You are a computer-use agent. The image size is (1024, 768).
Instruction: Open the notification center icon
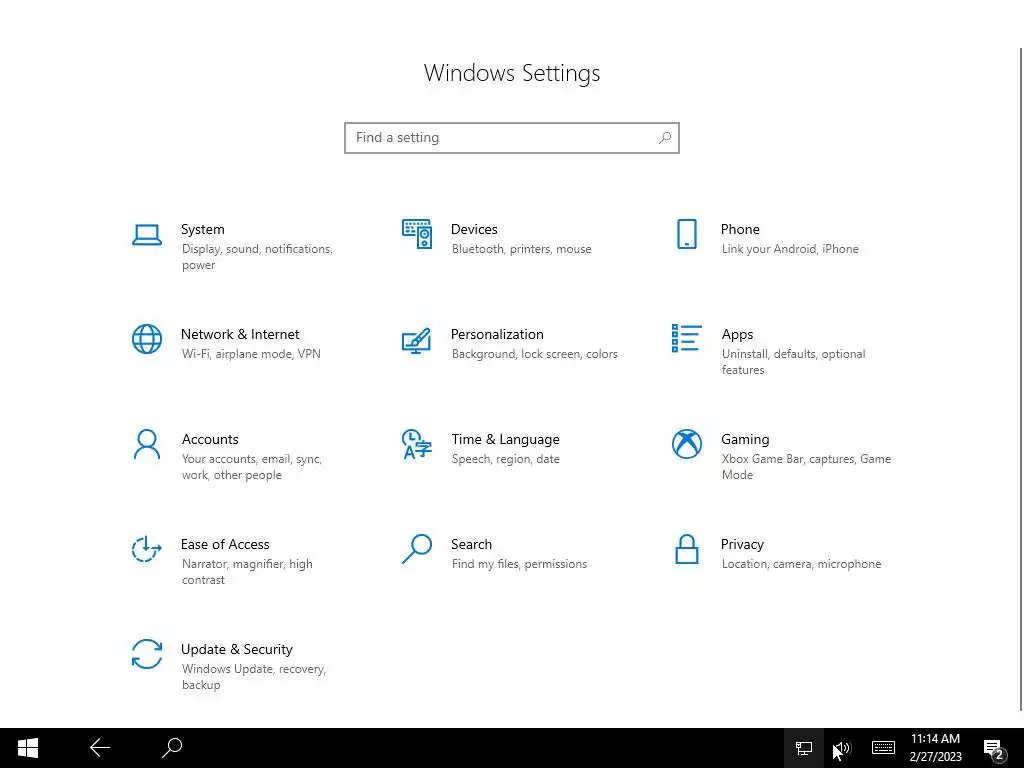[x=993, y=749]
